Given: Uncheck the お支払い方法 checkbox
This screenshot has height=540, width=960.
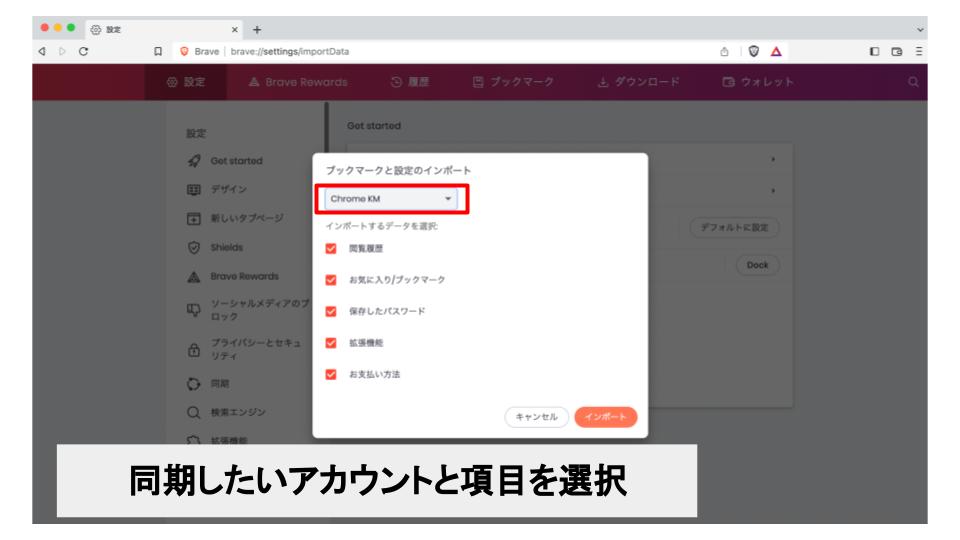Looking at the screenshot, I should coord(331,374).
